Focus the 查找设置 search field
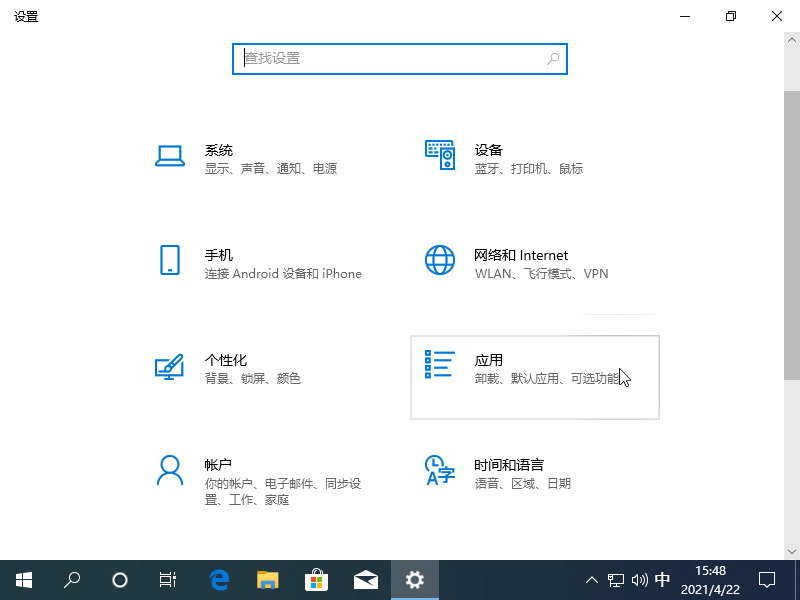Image resolution: width=800 pixels, height=600 pixels. (x=390, y=59)
